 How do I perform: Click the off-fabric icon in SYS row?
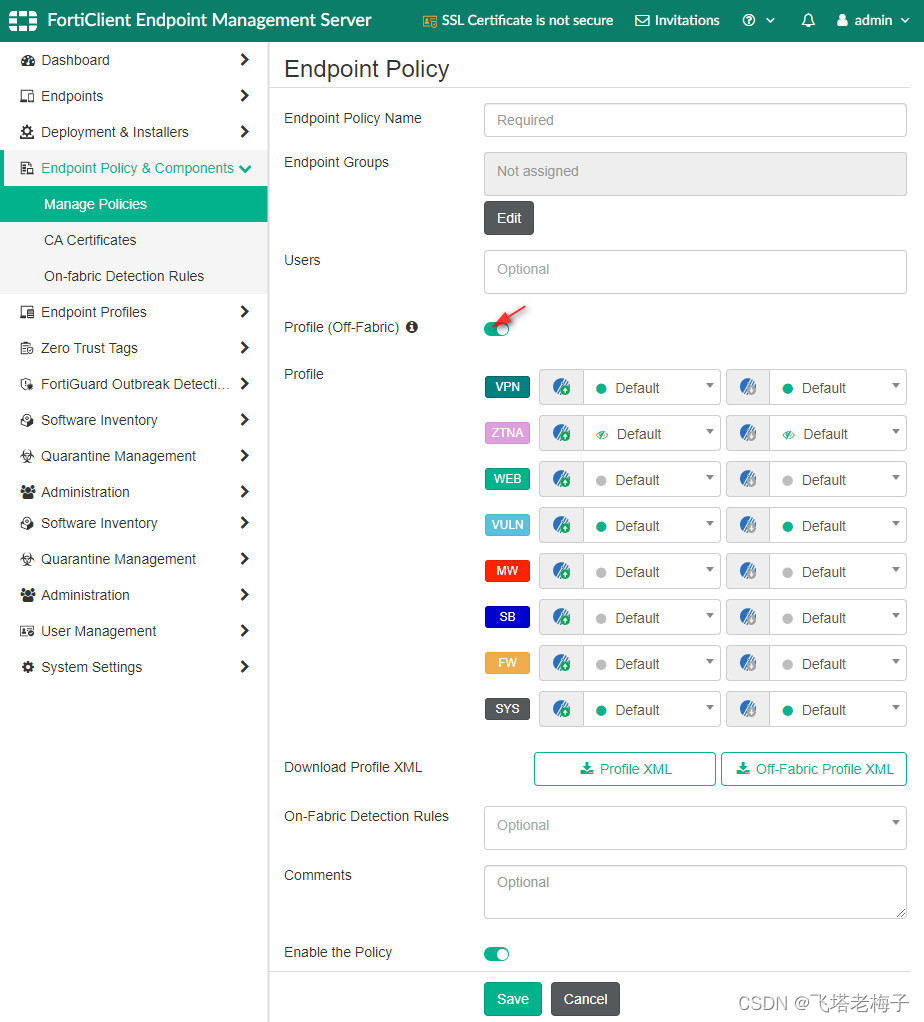(748, 709)
